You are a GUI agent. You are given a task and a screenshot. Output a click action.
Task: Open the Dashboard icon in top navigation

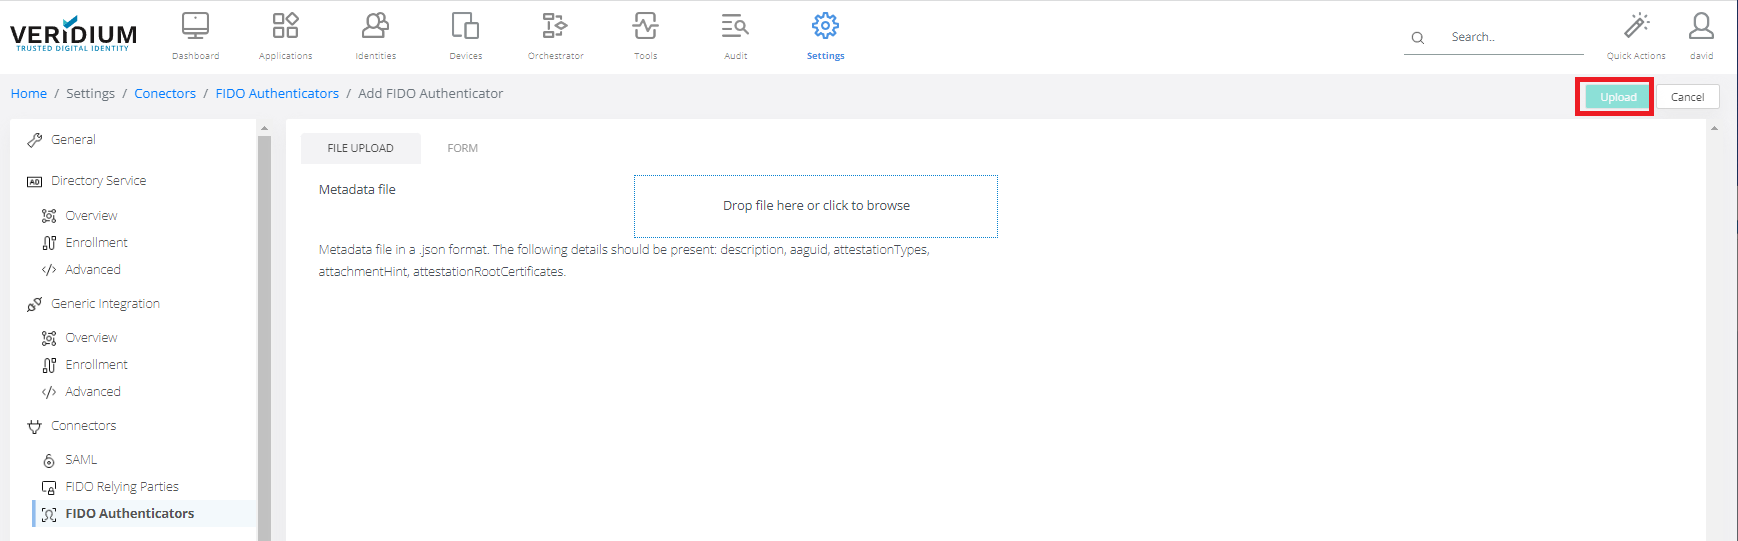click(195, 26)
